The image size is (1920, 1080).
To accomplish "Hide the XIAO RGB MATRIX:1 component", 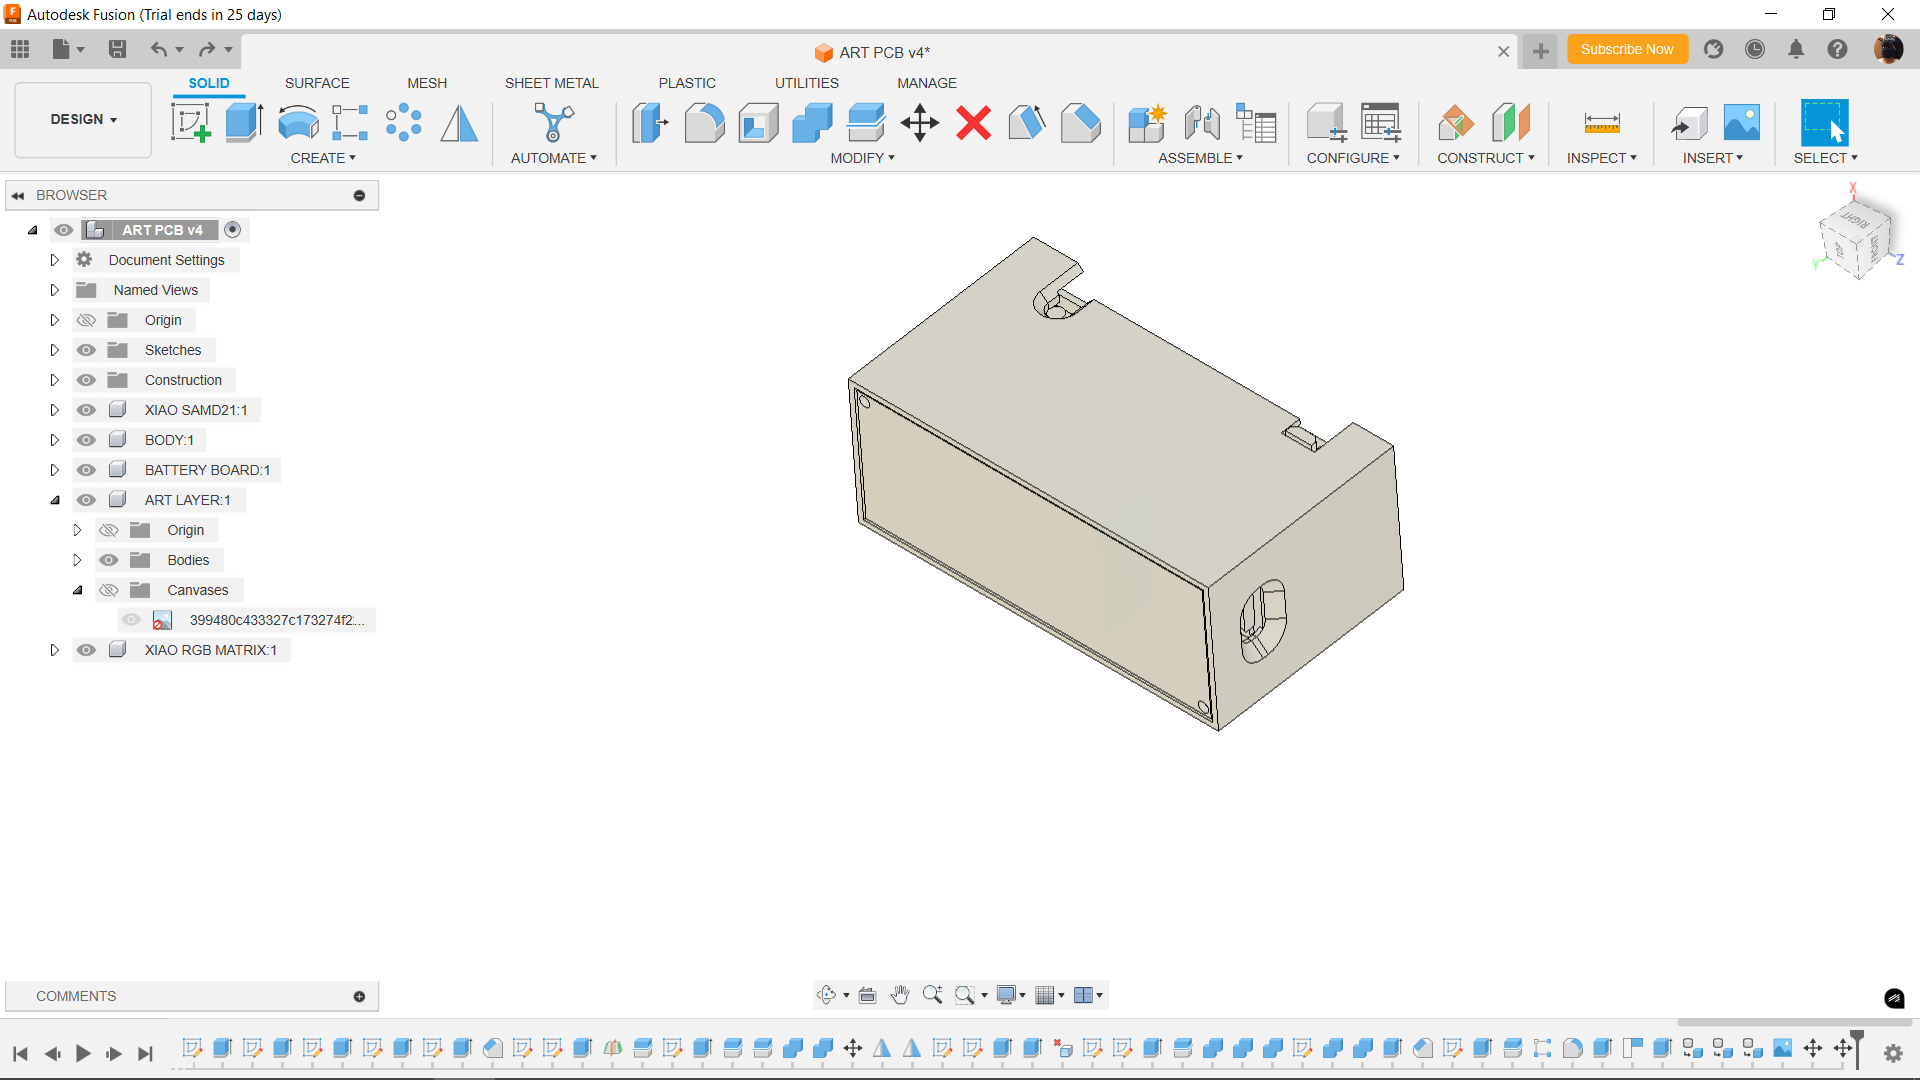I will [x=86, y=650].
